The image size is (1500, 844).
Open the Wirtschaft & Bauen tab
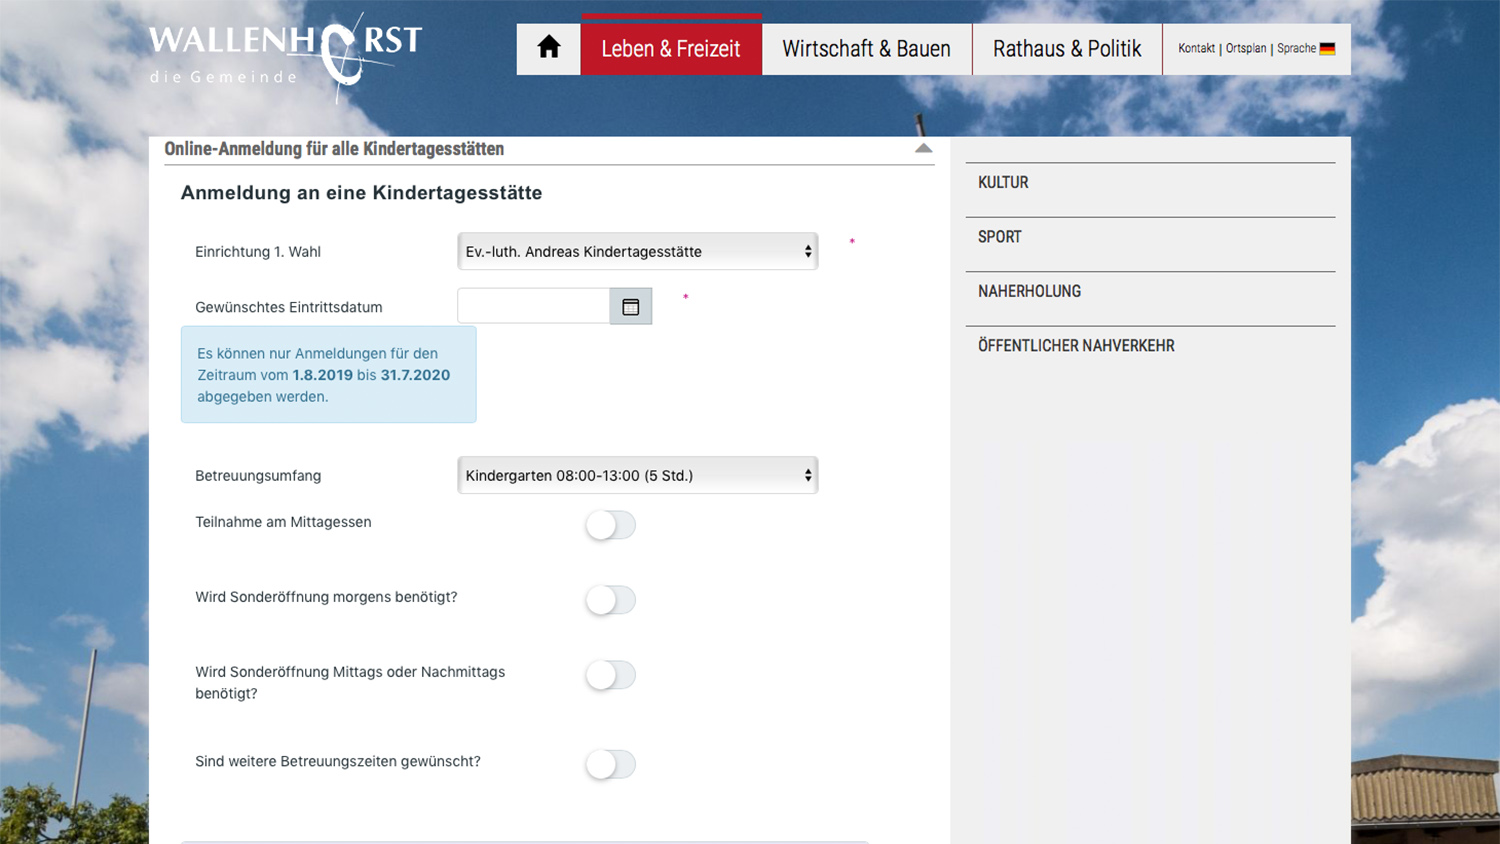click(x=867, y=48)
